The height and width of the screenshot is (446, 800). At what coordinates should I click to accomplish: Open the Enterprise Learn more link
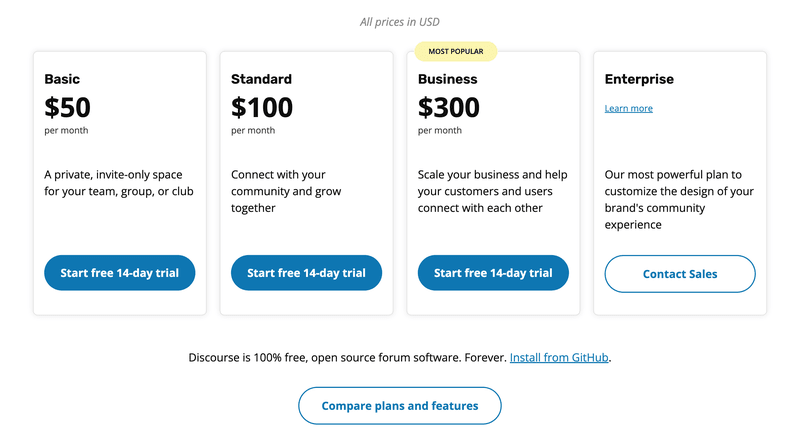click(629, 108)
